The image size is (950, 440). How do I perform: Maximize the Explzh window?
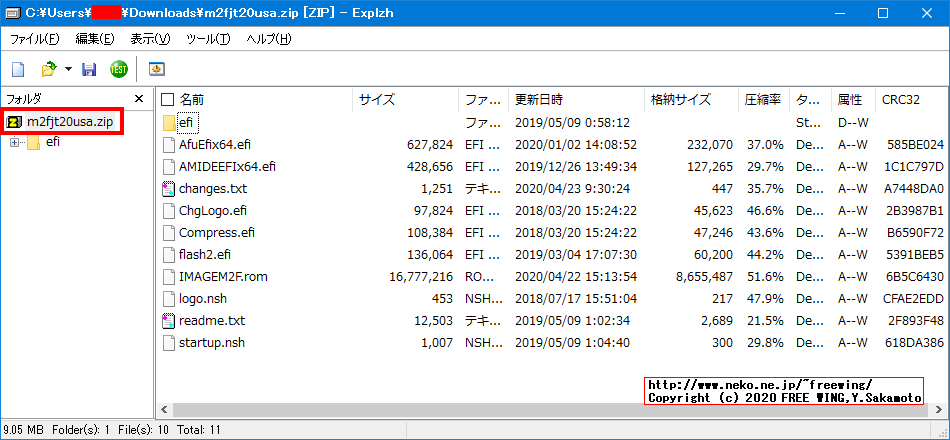click(x=883, y=13)
